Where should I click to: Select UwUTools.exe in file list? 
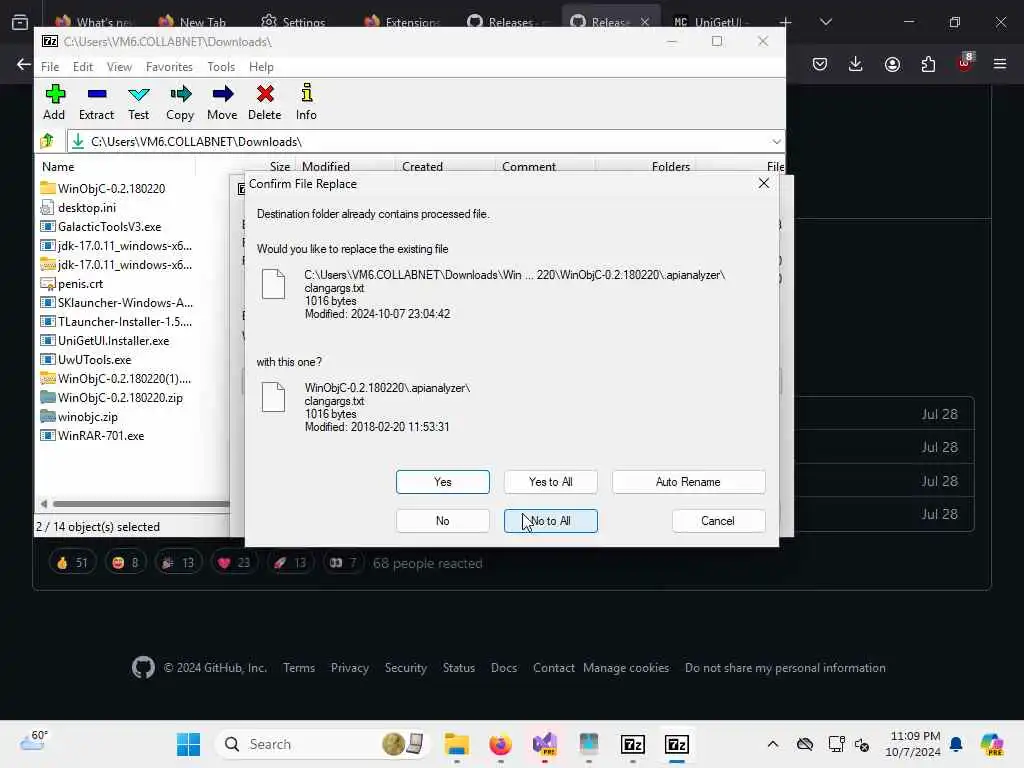[x=86, y=360]
